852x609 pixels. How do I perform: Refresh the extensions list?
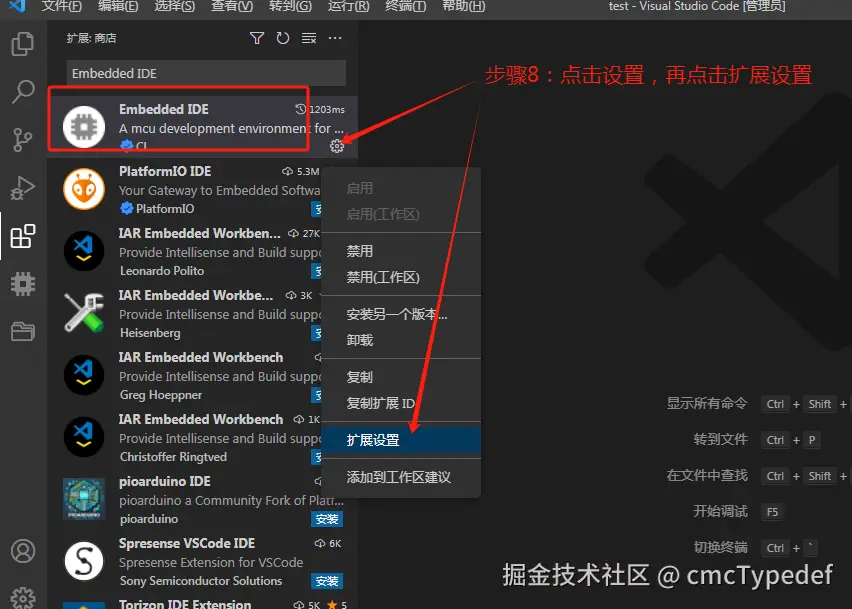(282, 38)
